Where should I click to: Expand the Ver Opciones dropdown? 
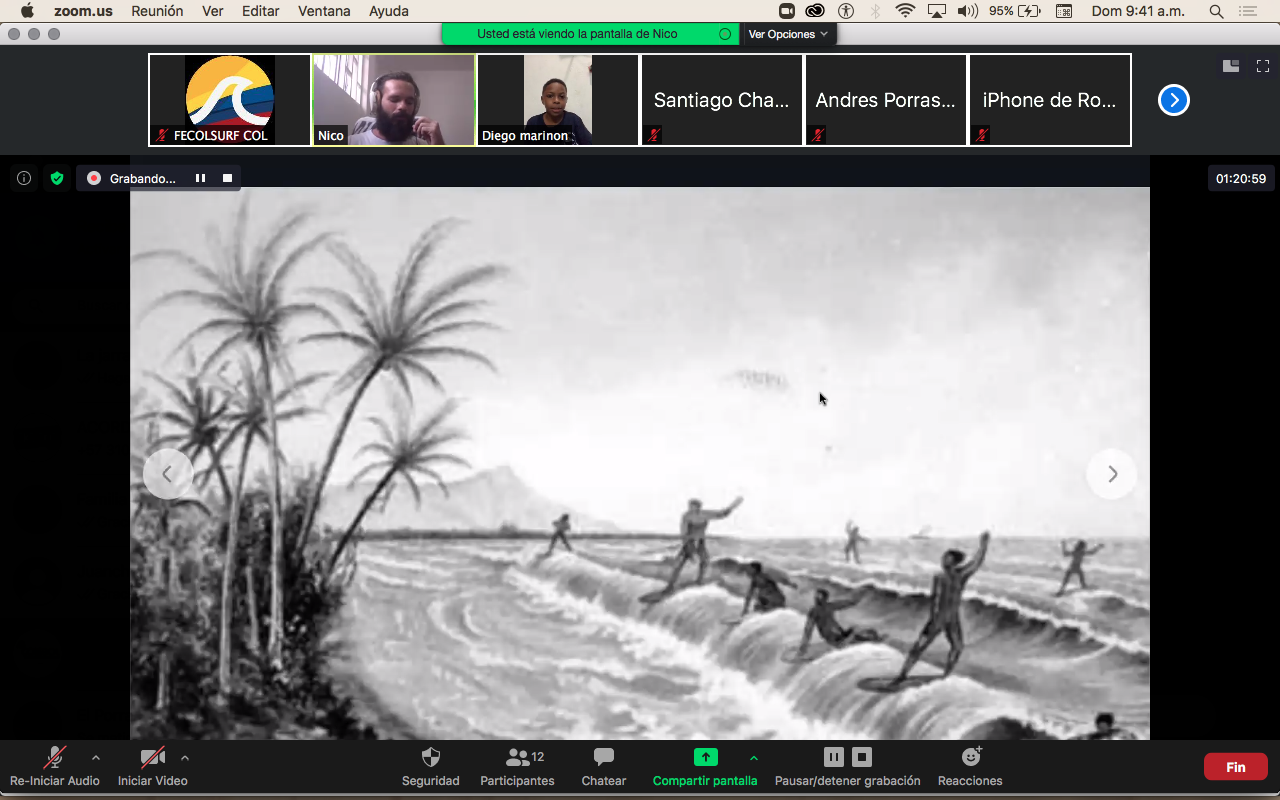788,34
